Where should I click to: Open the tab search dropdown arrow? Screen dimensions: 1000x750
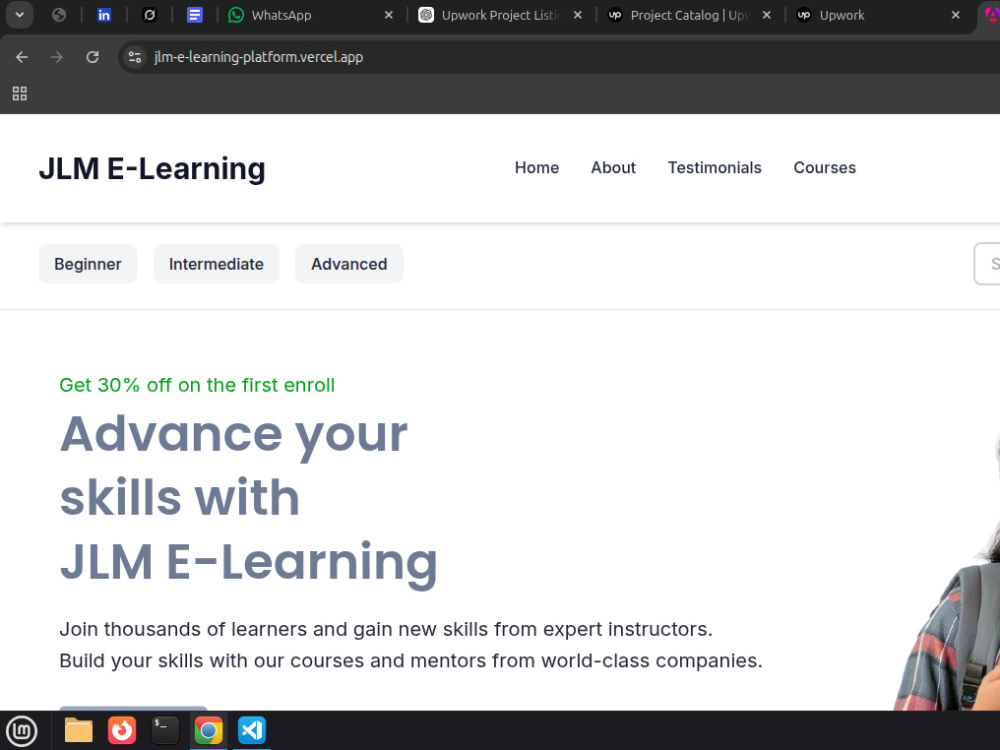[x=20, y=15]
